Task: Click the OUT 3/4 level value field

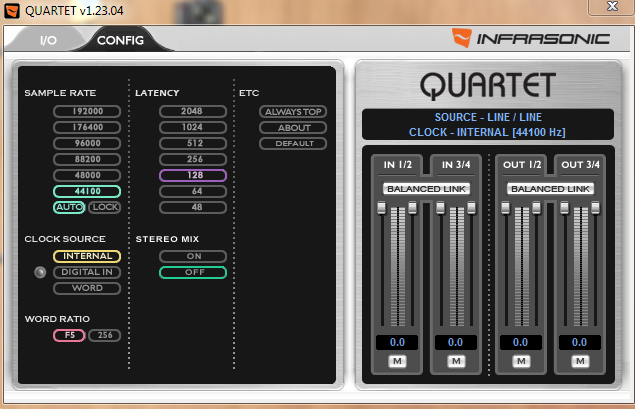Action: coord(580,342)
